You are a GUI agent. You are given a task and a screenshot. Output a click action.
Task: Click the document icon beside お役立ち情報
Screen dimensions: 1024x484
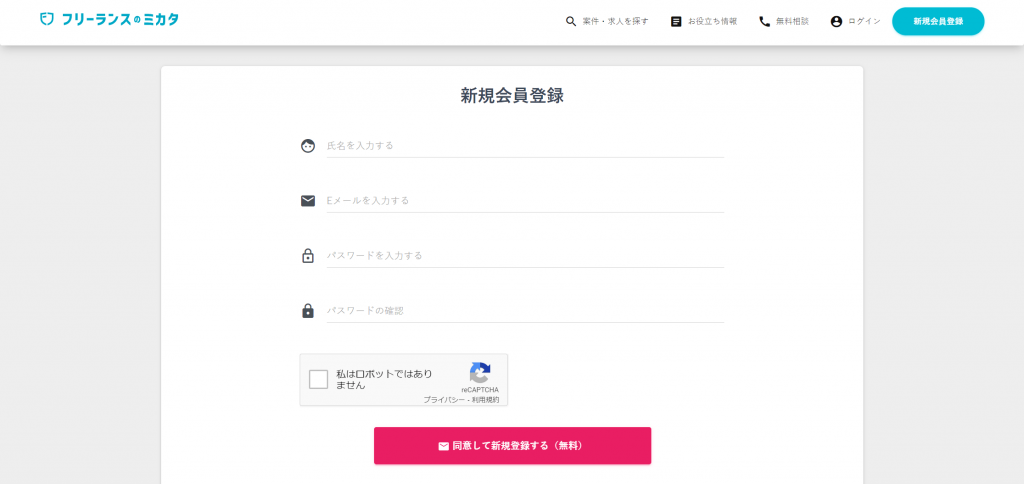click(676, 22)
